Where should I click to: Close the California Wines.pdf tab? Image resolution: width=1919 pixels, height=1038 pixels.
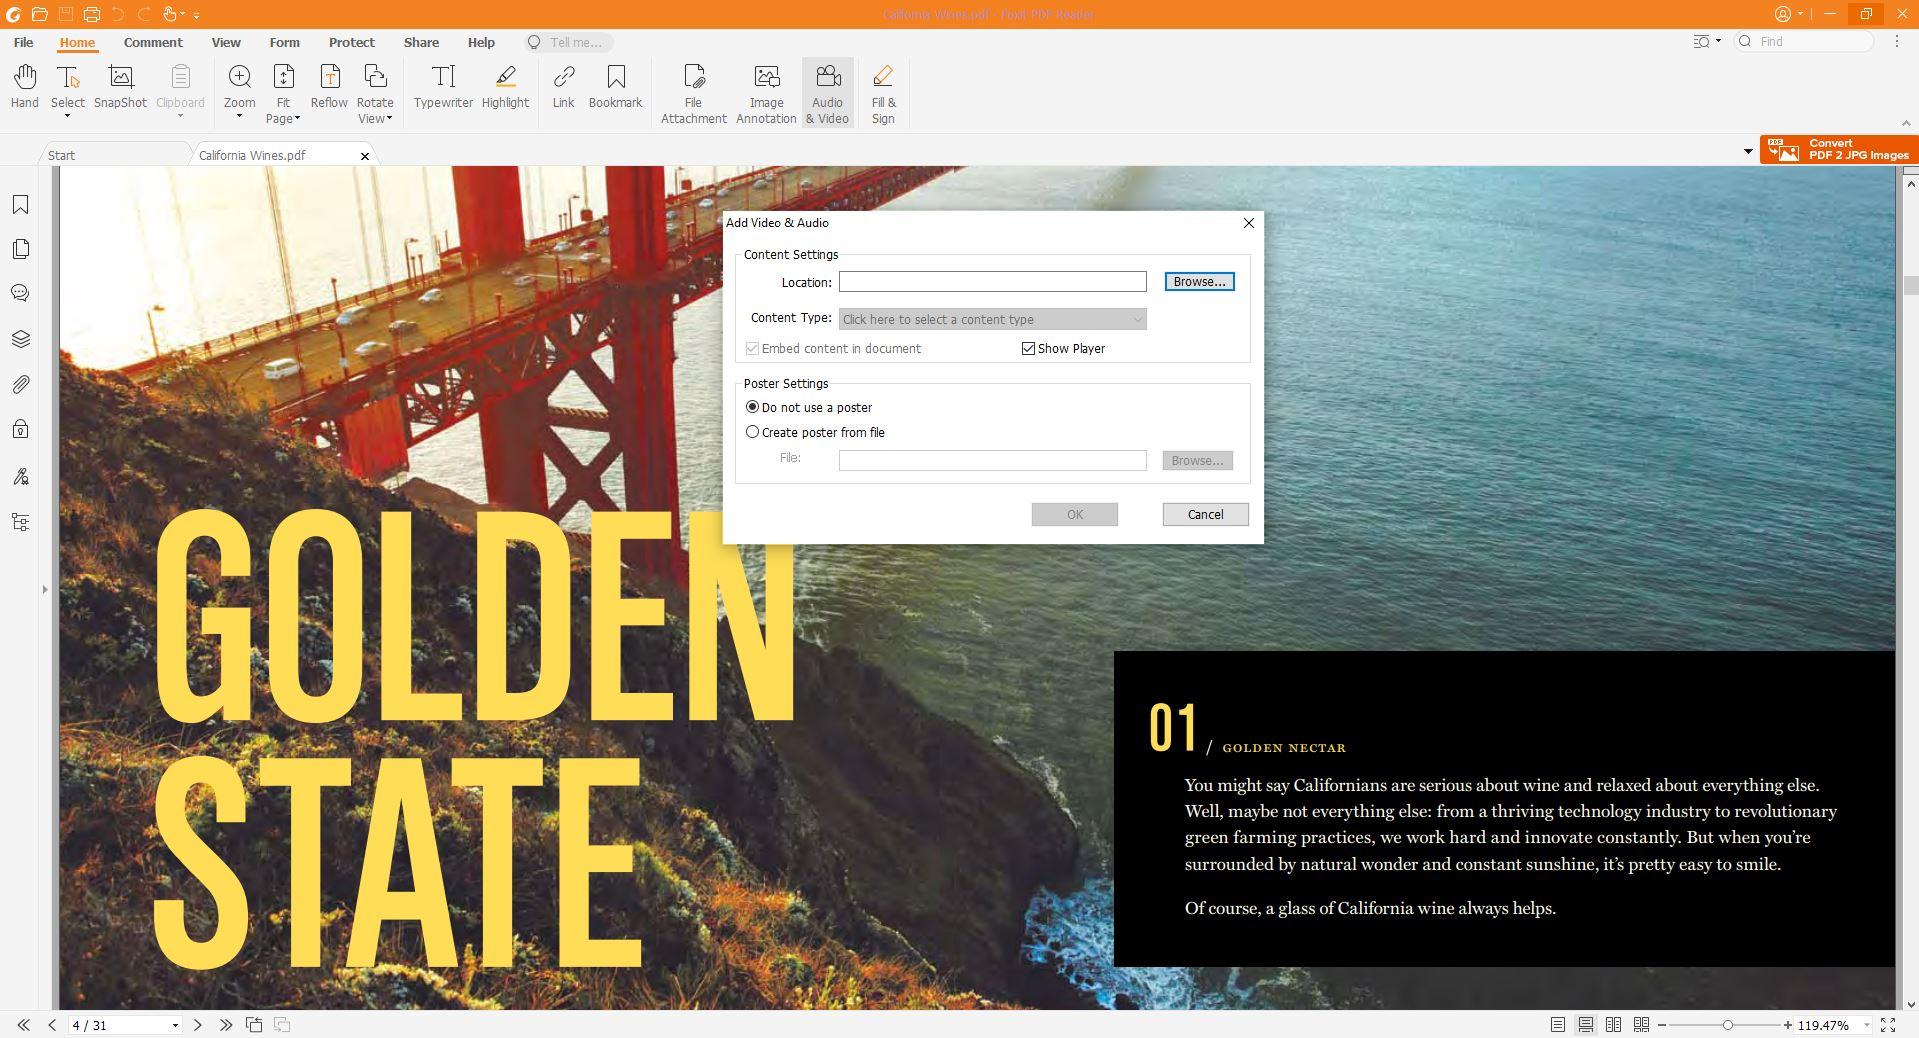click(x=365, y=156)
